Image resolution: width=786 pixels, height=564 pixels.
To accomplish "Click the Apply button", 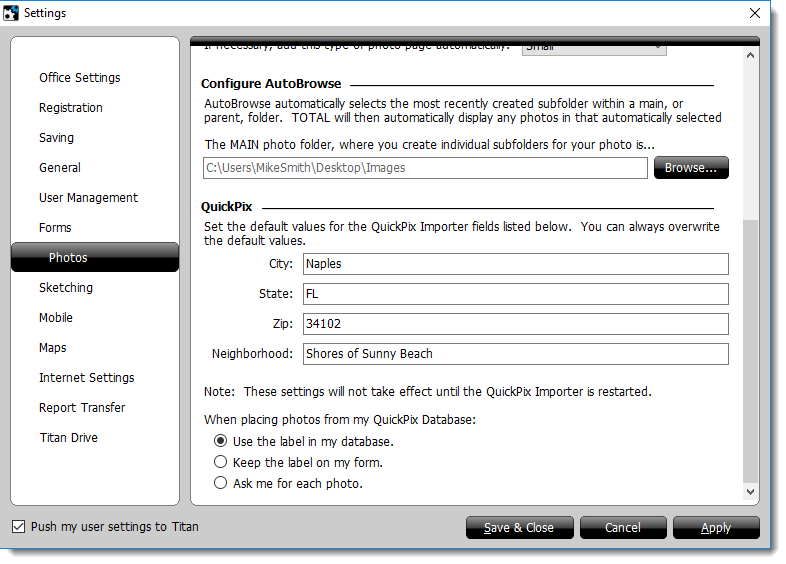I will (x=716, y=528).
